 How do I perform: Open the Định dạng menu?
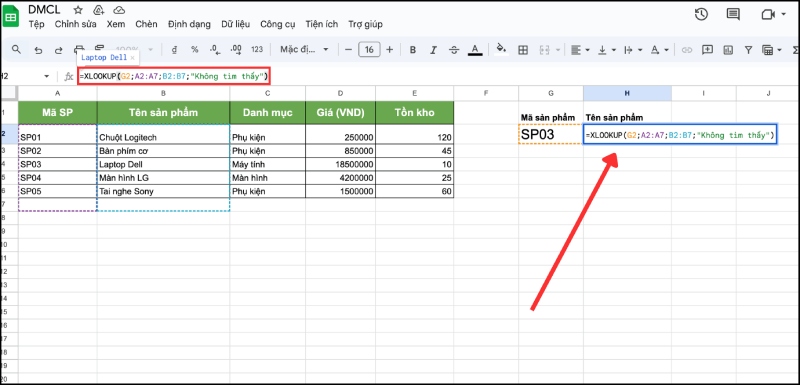tap(189, 24)
